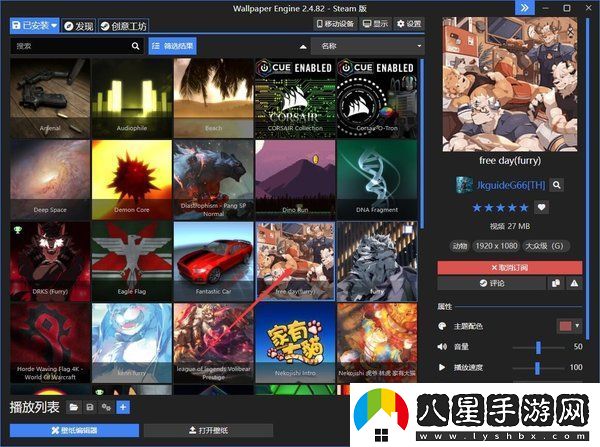The height and width of the screenshot is (447, 600).
Task: Click the copy icon next to 评论
Action: coord(556,283)
